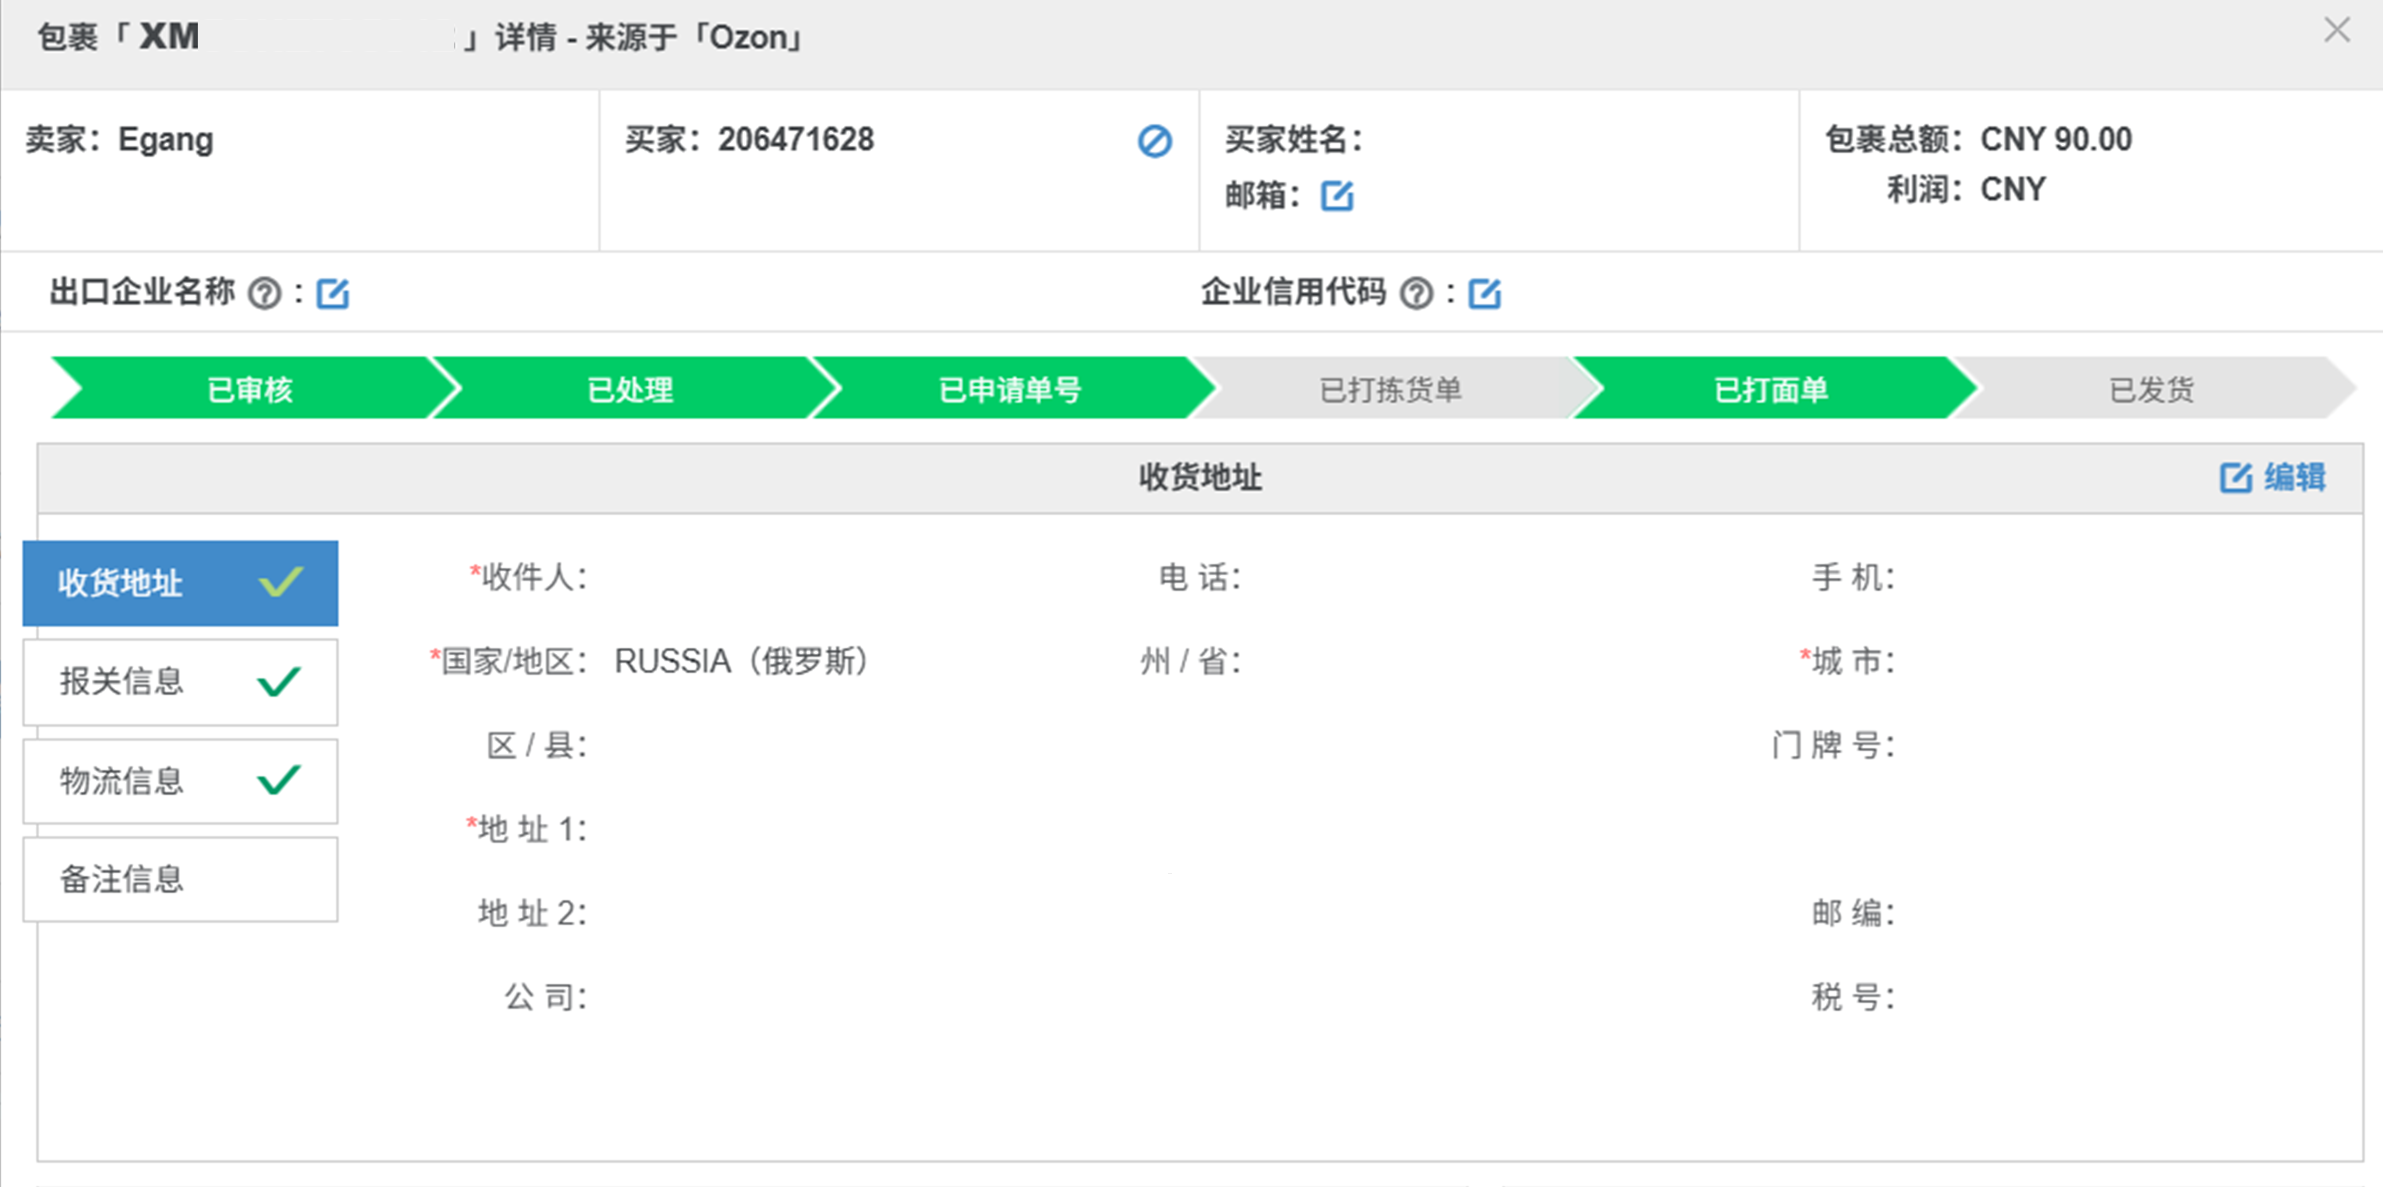The image size is (2383, 1187).
Task: Click buyer ID 206471628
Action: [795, 140]
